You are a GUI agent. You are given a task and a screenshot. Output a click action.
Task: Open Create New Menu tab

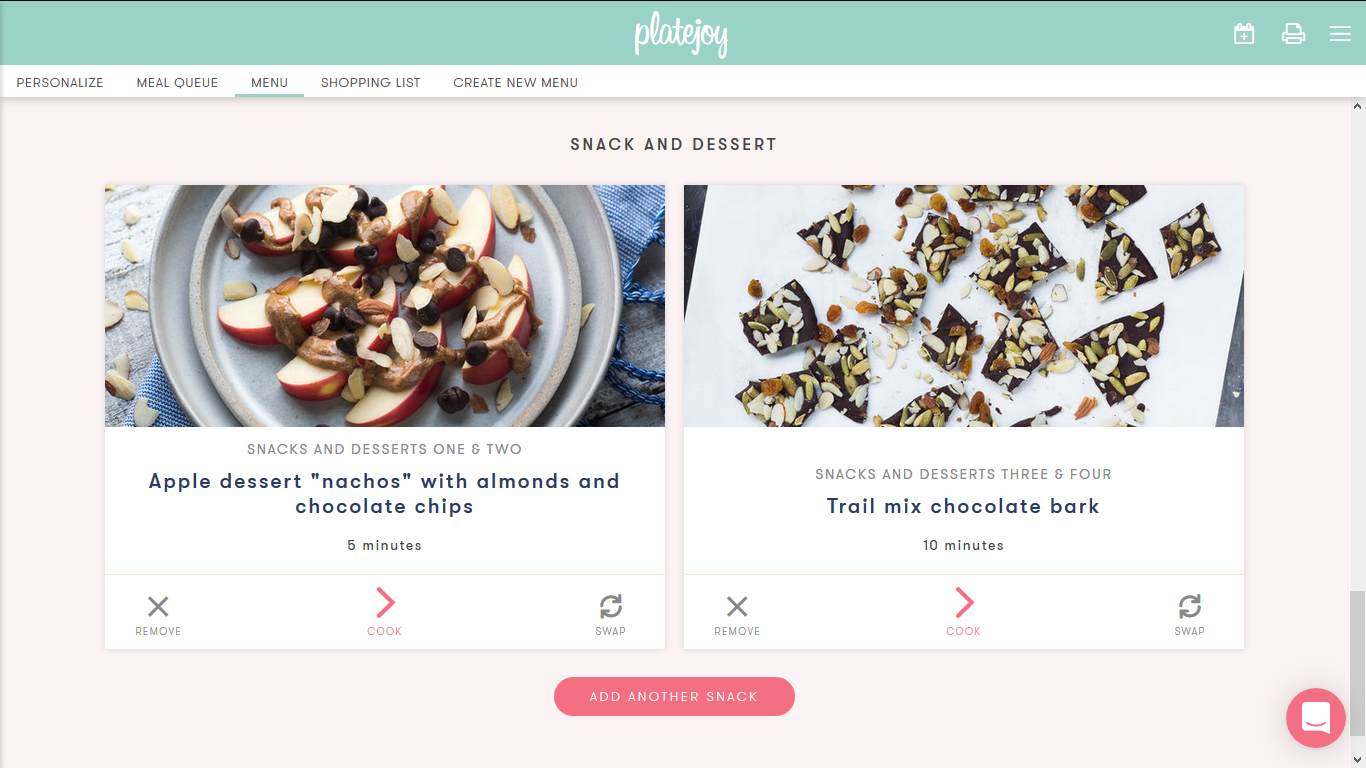(516, 82)
